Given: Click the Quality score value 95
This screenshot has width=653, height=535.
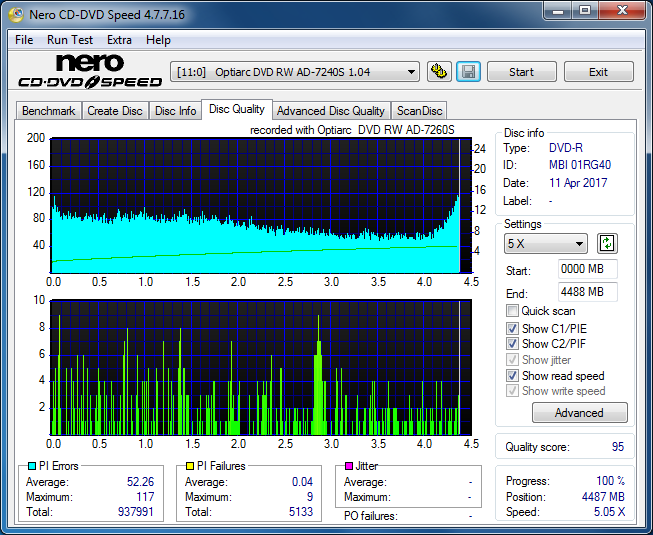Looking at the screenshot, I should click(618, 447).
